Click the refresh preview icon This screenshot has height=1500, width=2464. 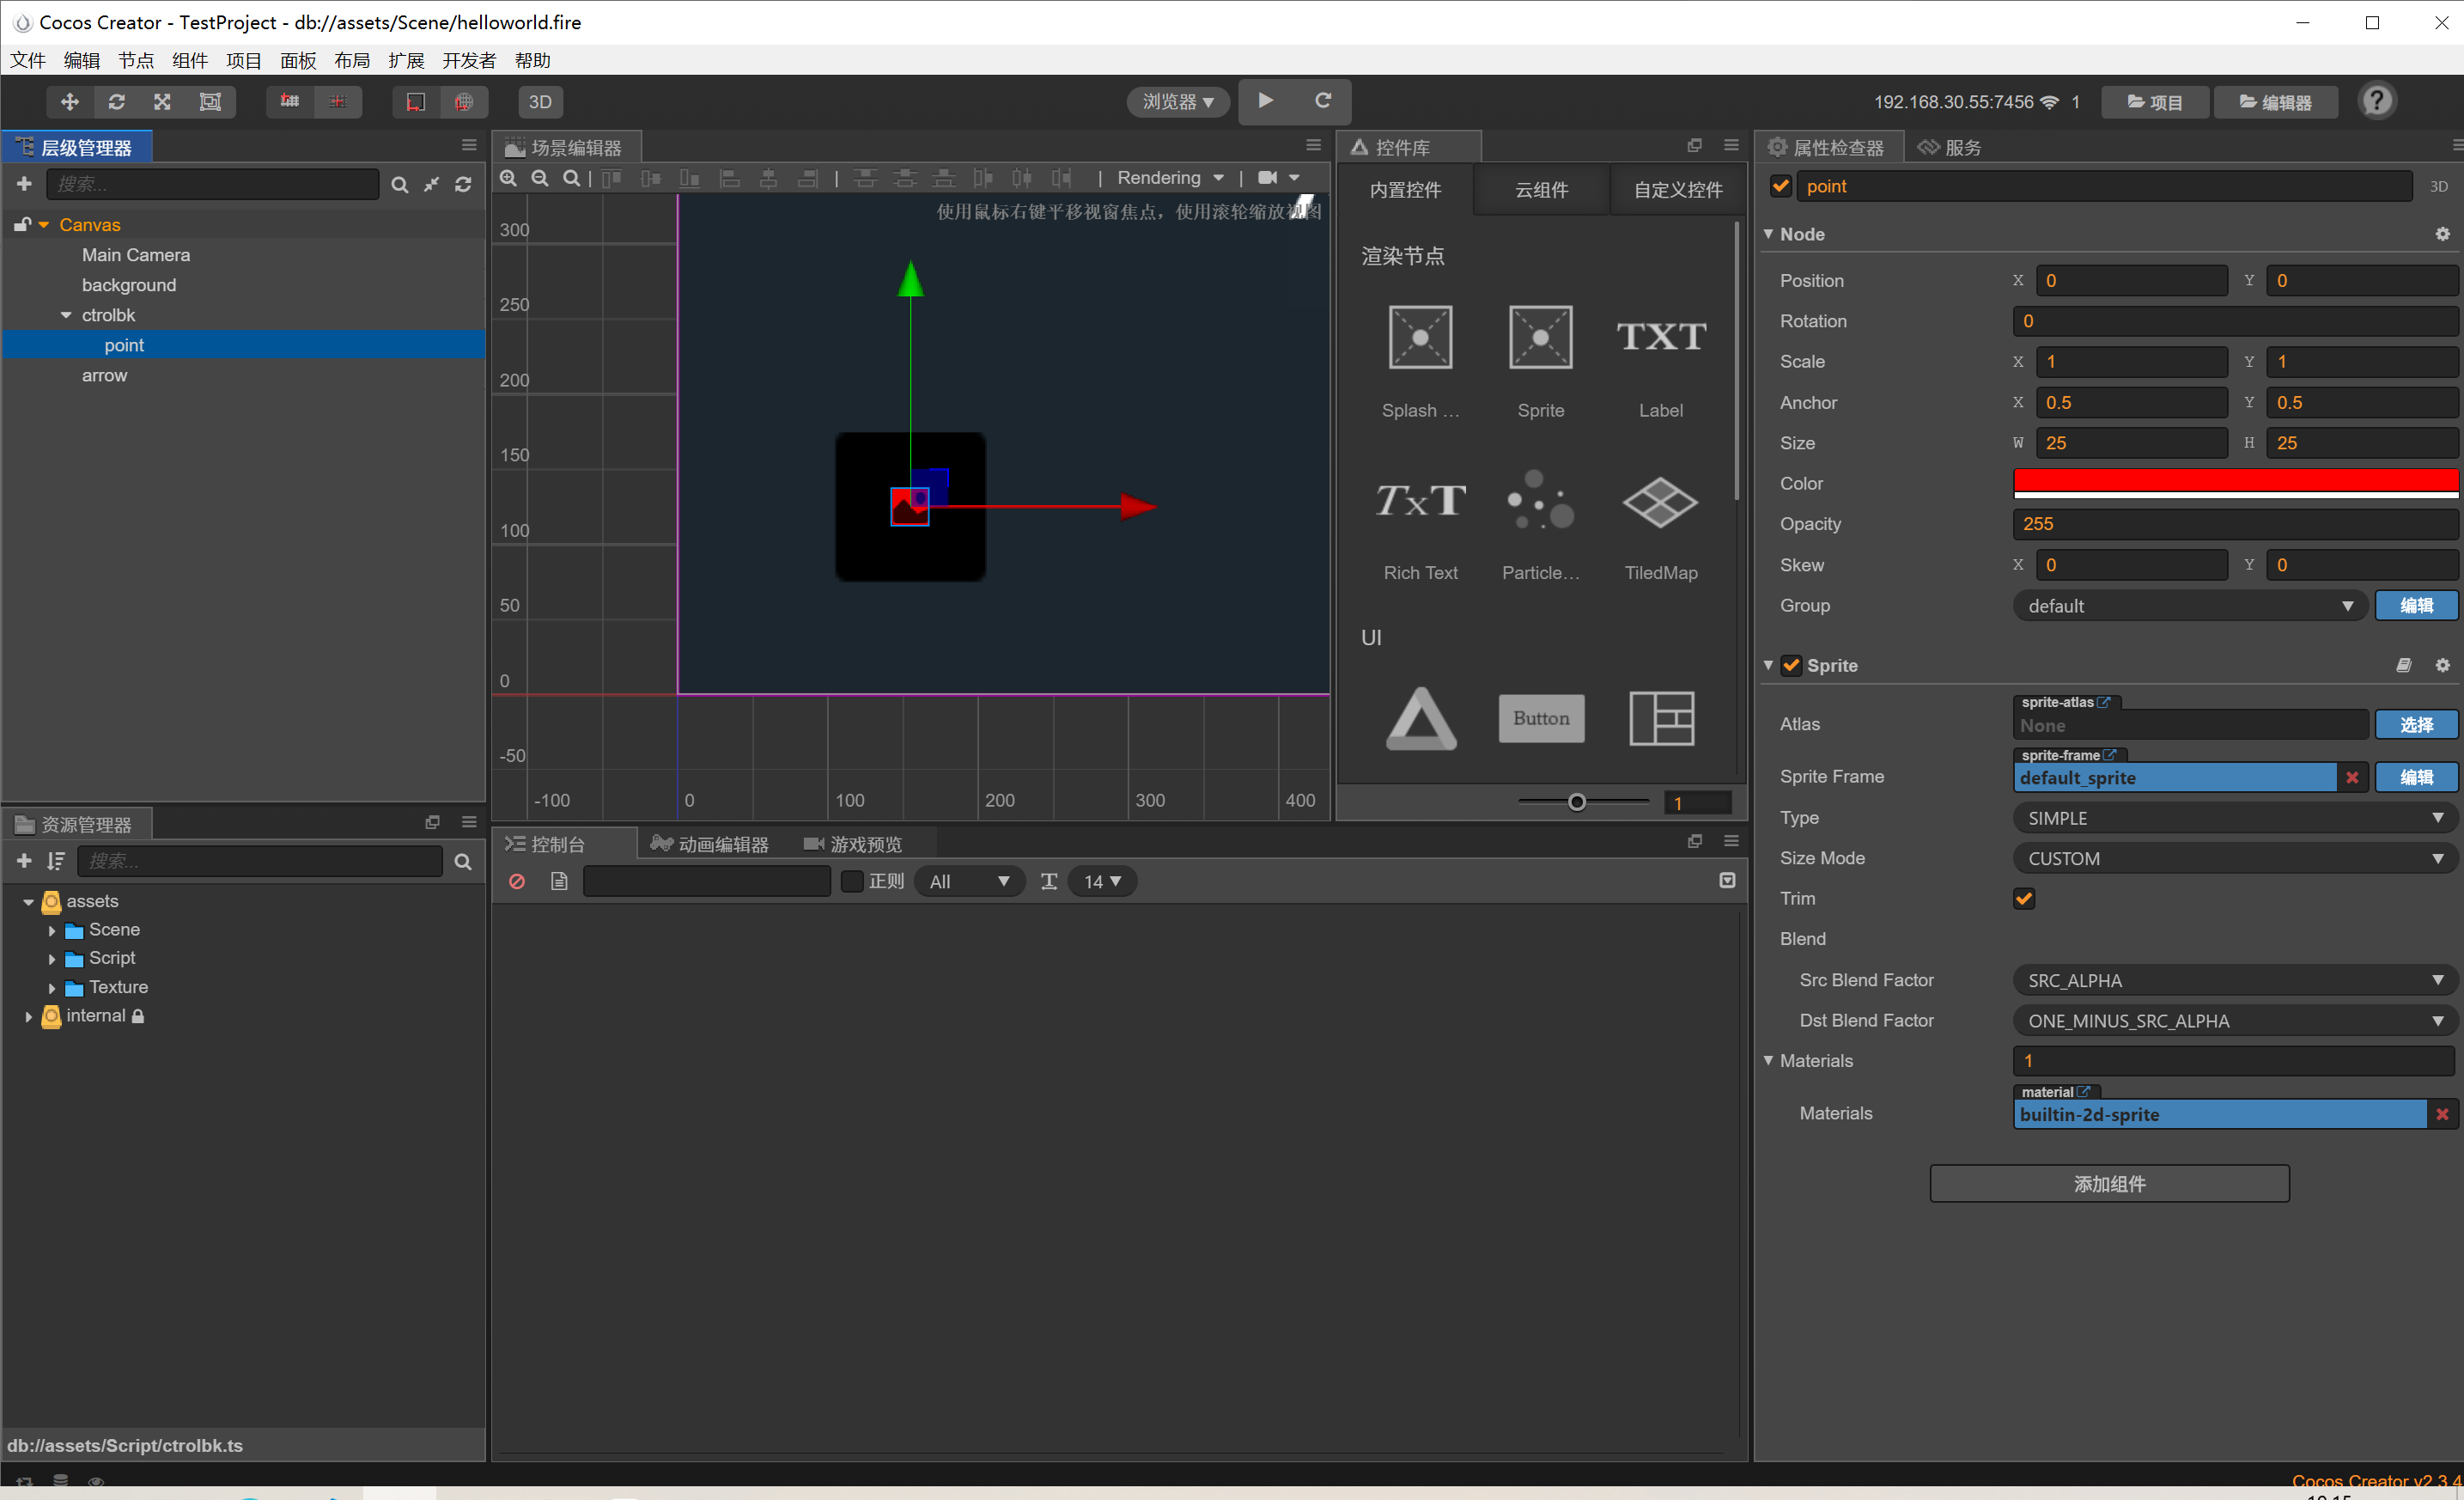click(1322, 101)
